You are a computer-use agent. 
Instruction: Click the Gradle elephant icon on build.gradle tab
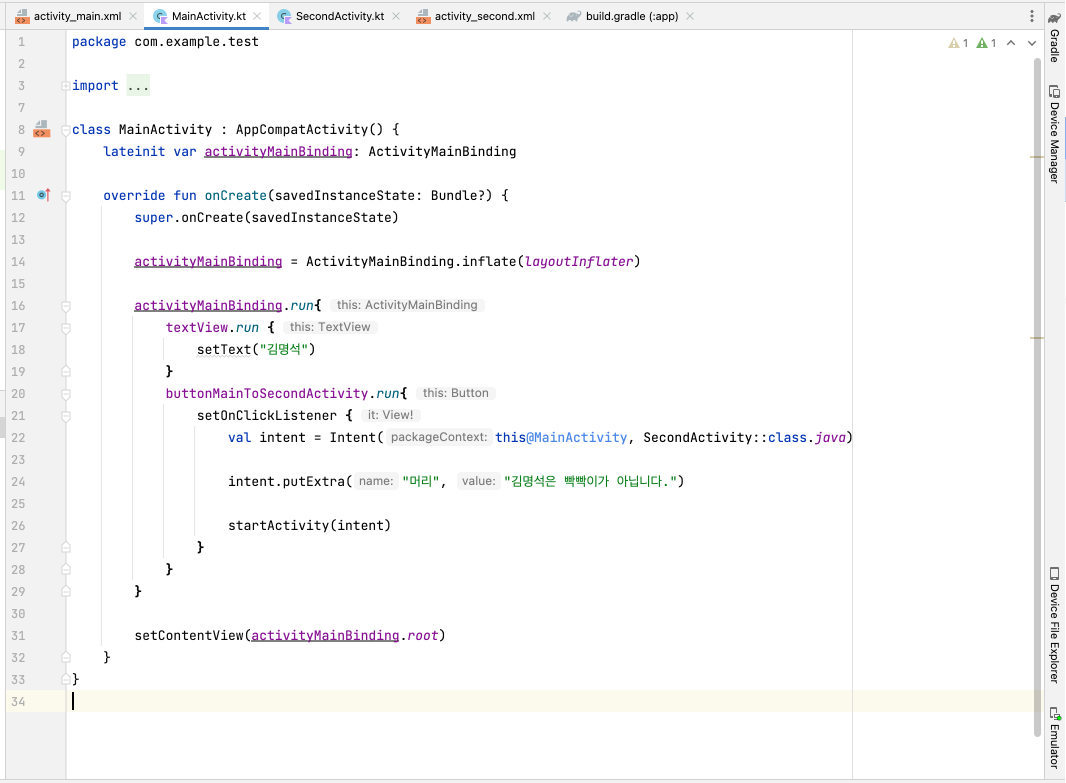pos(574,16)
